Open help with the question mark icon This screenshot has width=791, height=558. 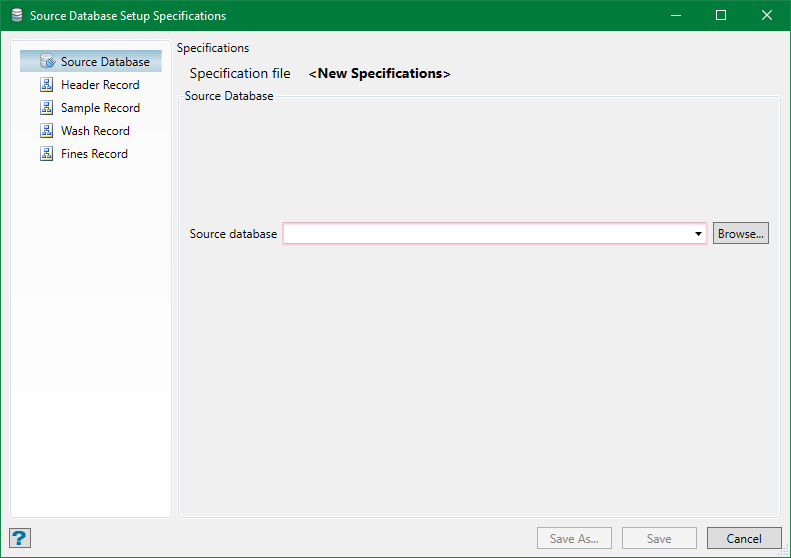[20, 538]
